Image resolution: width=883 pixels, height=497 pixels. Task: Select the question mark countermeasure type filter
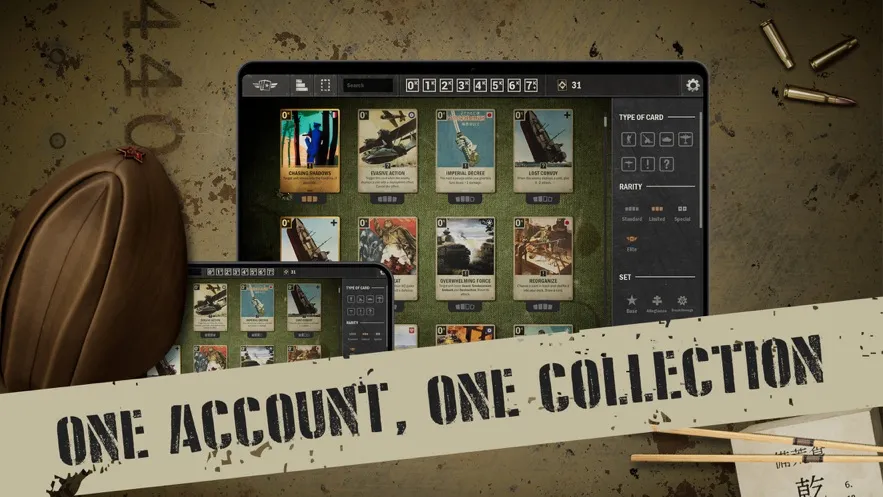tap(666, 164)
